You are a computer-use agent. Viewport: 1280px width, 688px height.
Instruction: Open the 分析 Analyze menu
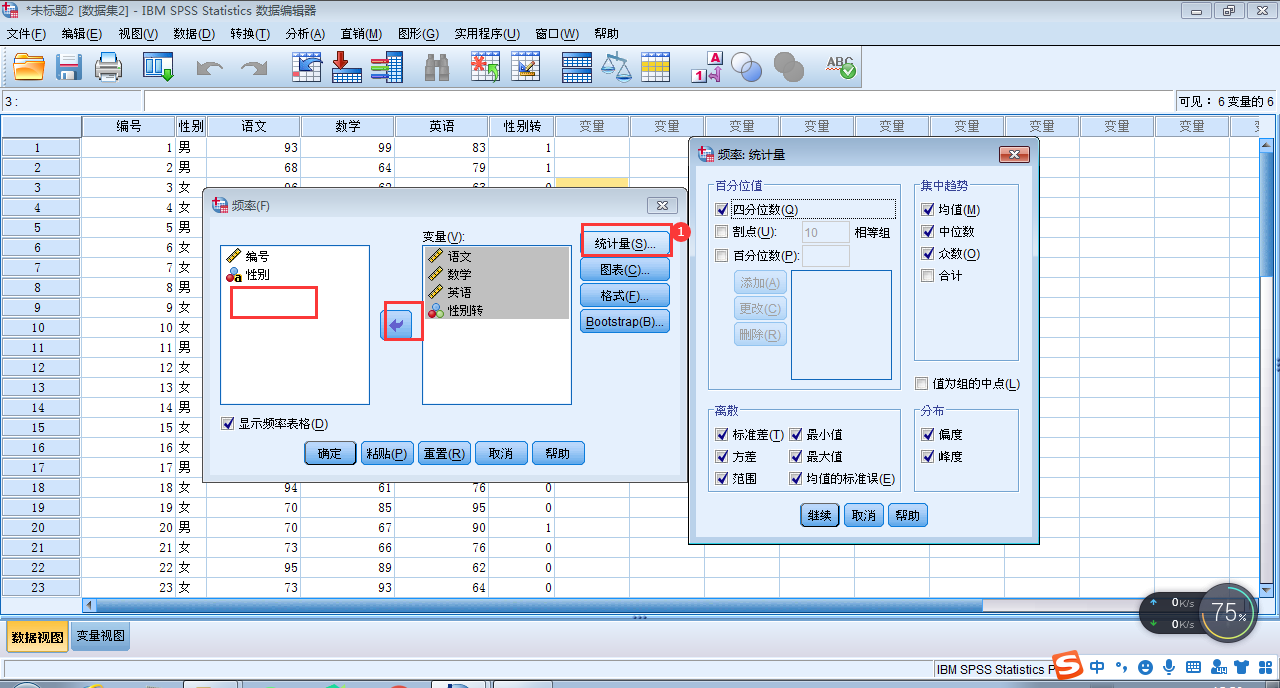point(305,34)
